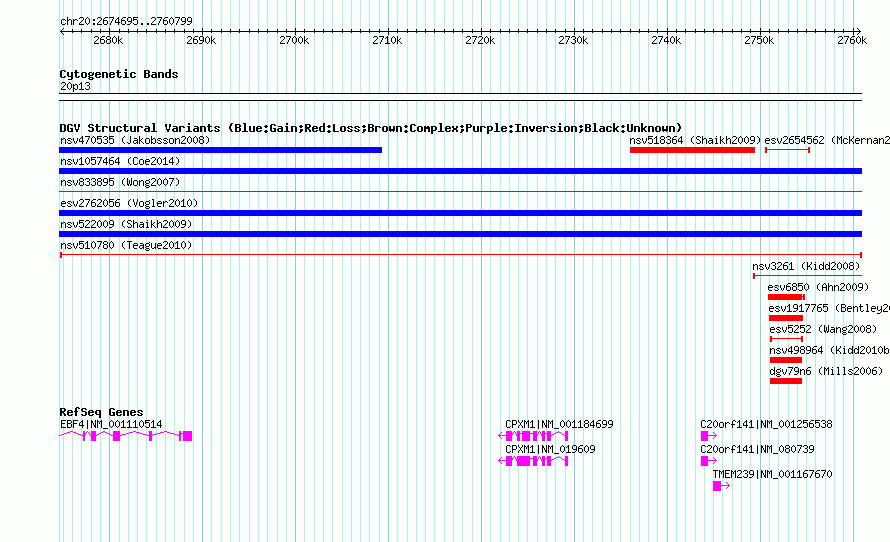890x542 pixels.
Task: Select the red bar under nsv498964
Action: 786,360
